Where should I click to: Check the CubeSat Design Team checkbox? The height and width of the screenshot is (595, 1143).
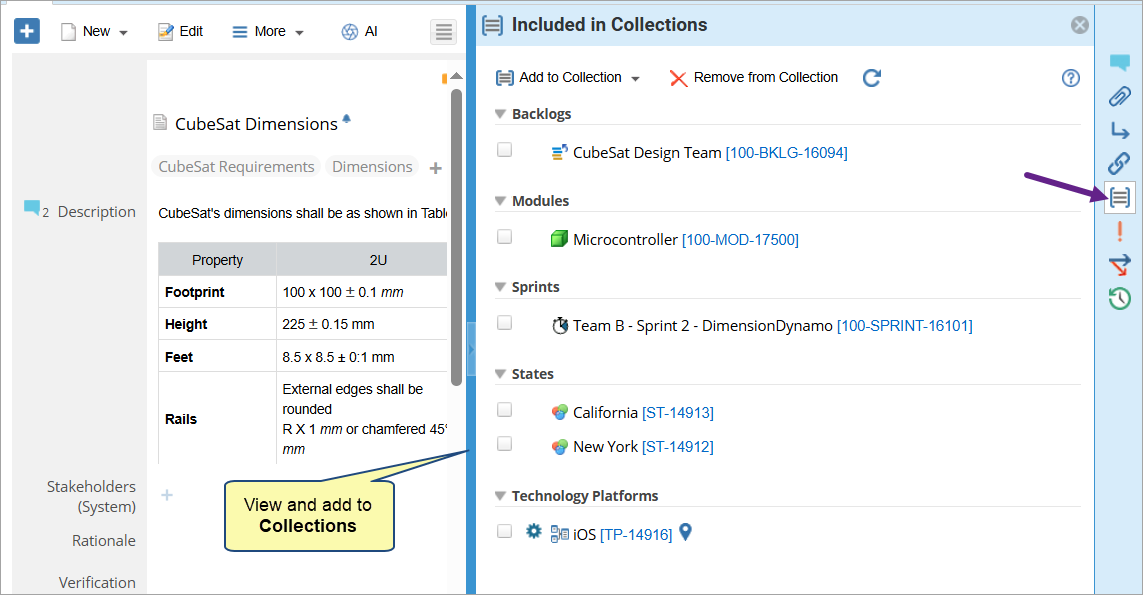(x=505, y=150)
